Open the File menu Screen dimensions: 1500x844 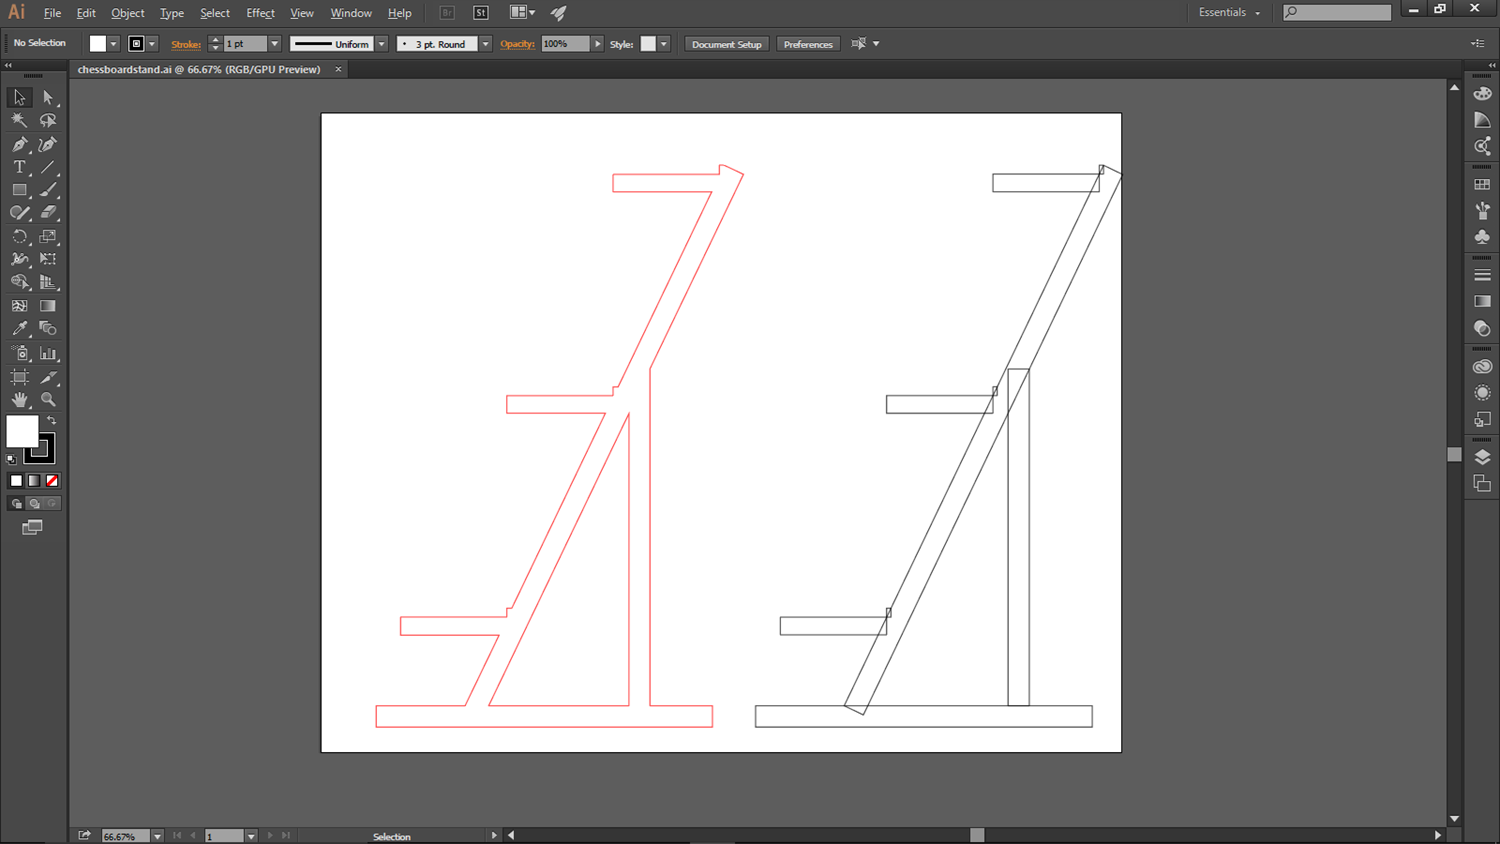[52, 13]
